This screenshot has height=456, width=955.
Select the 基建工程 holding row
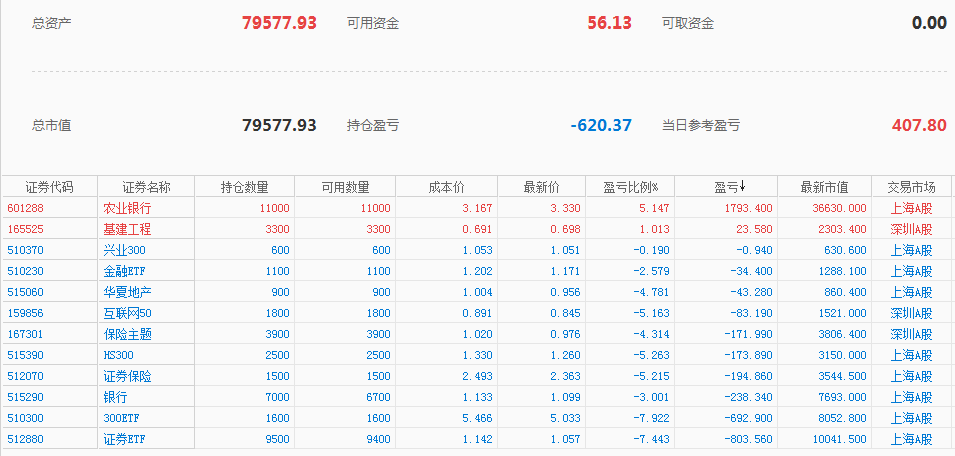(476, 230)
